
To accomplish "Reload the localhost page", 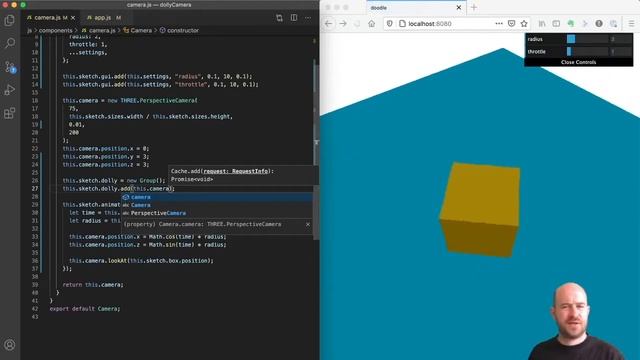I will coord(357,24).
